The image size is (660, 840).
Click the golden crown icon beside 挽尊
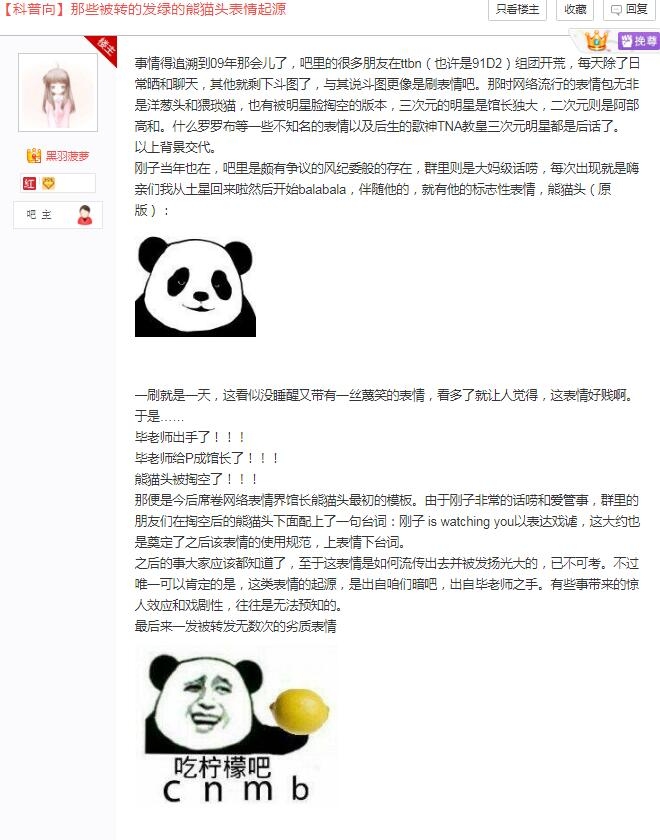(x=596, y=41)
